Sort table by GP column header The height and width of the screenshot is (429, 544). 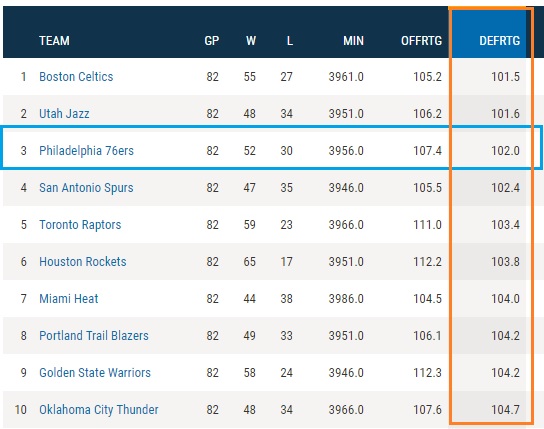212,41
